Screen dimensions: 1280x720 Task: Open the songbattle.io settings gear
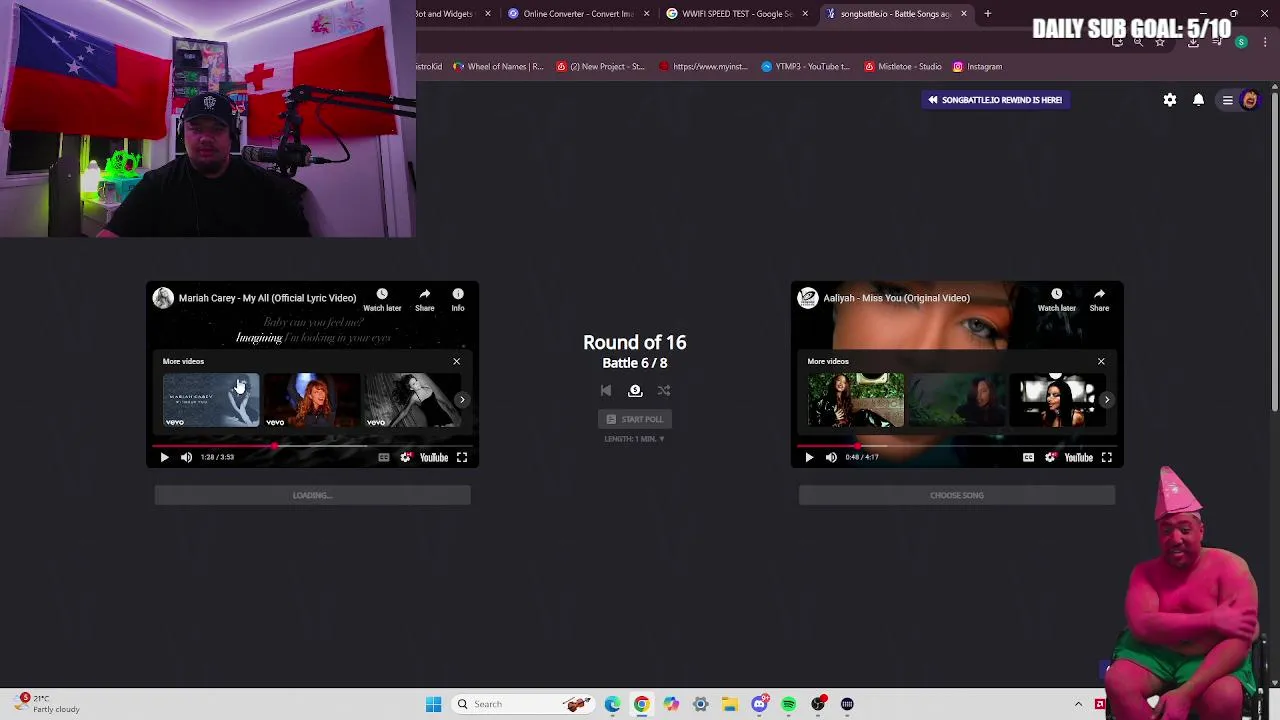click(x=1170, y=100)
